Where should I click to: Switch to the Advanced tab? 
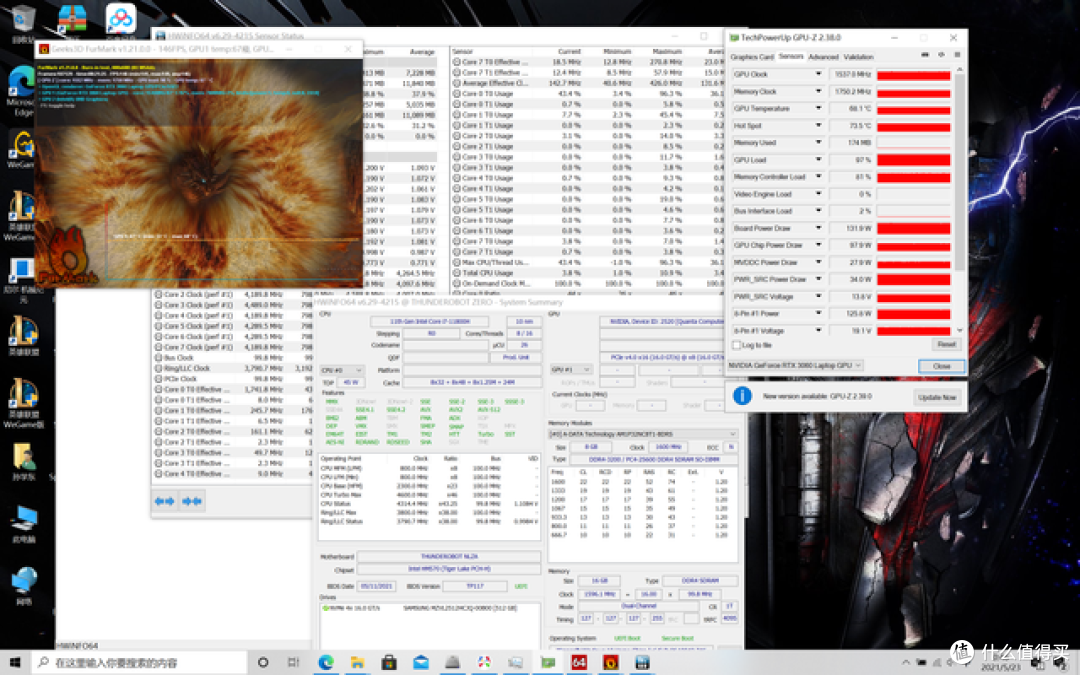click(823, 56)
